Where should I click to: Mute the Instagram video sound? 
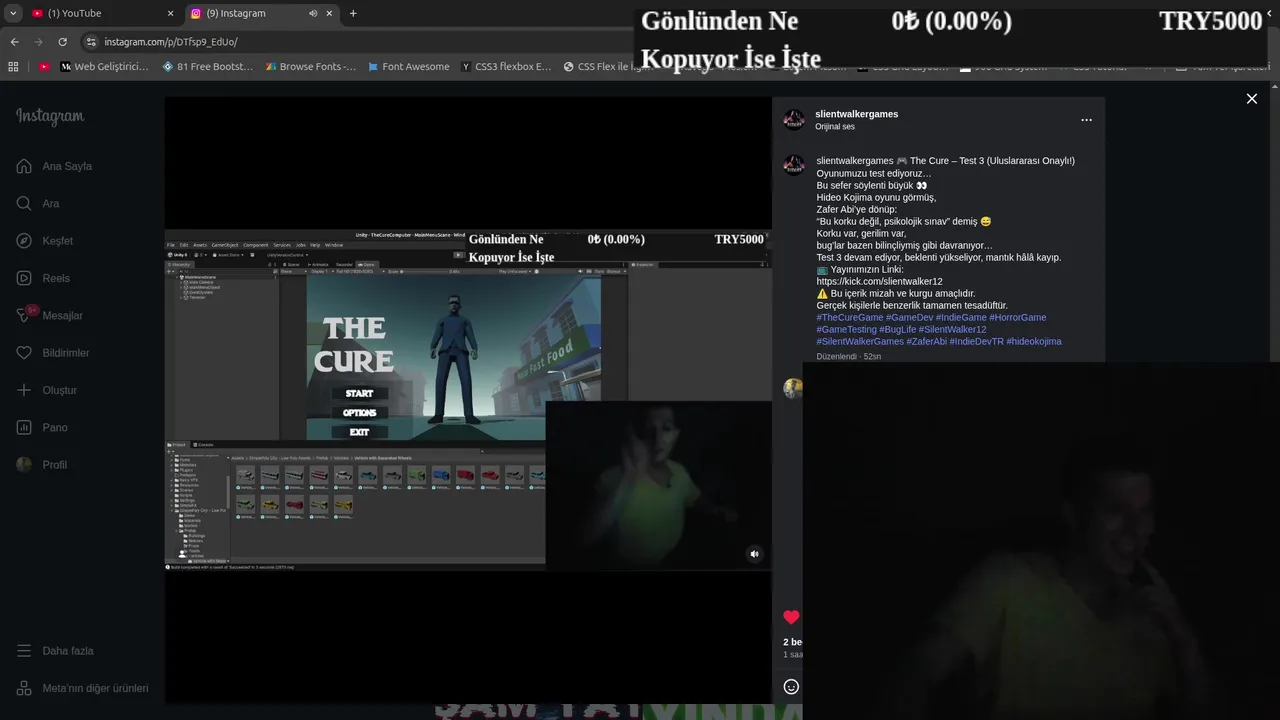pyautogui.click(x=754, y=553)
